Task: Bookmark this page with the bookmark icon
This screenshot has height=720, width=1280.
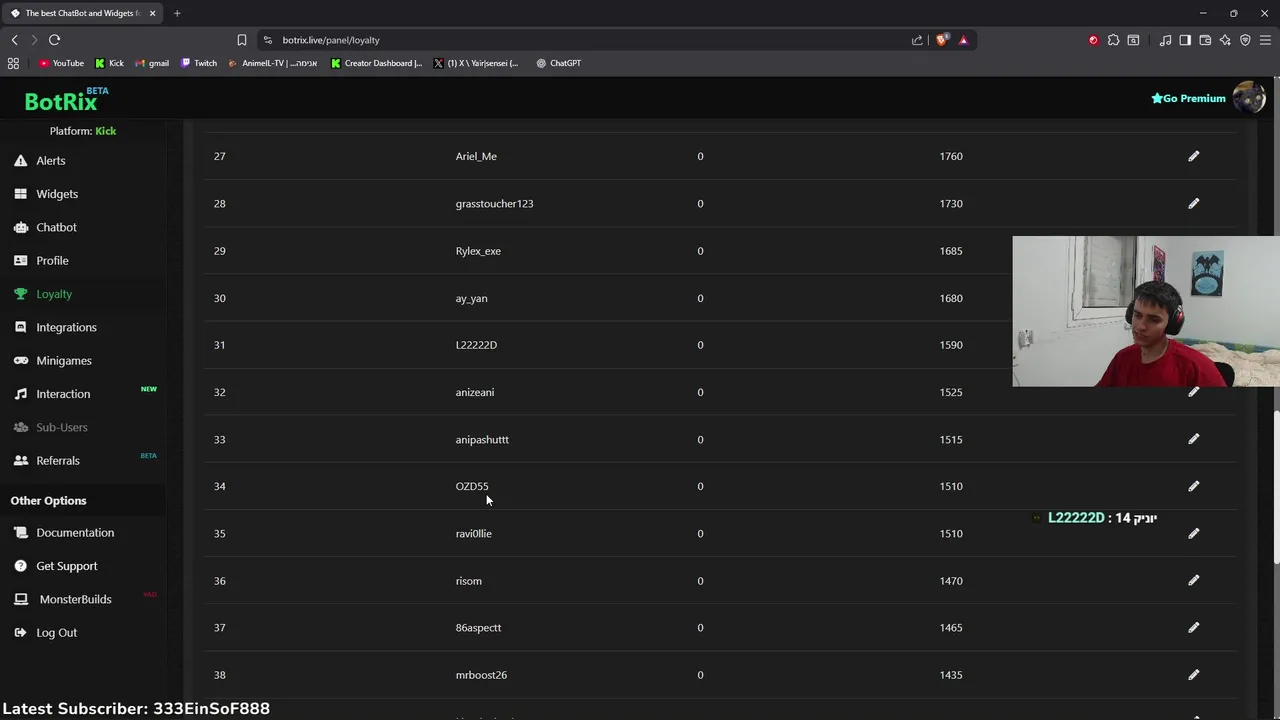Action: click(x=242, y=40)
